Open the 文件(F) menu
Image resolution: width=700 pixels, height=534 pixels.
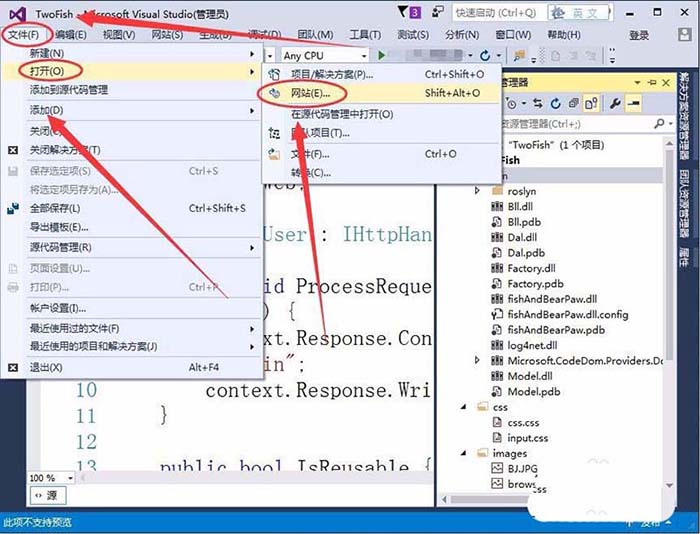[x=24, y=34]
